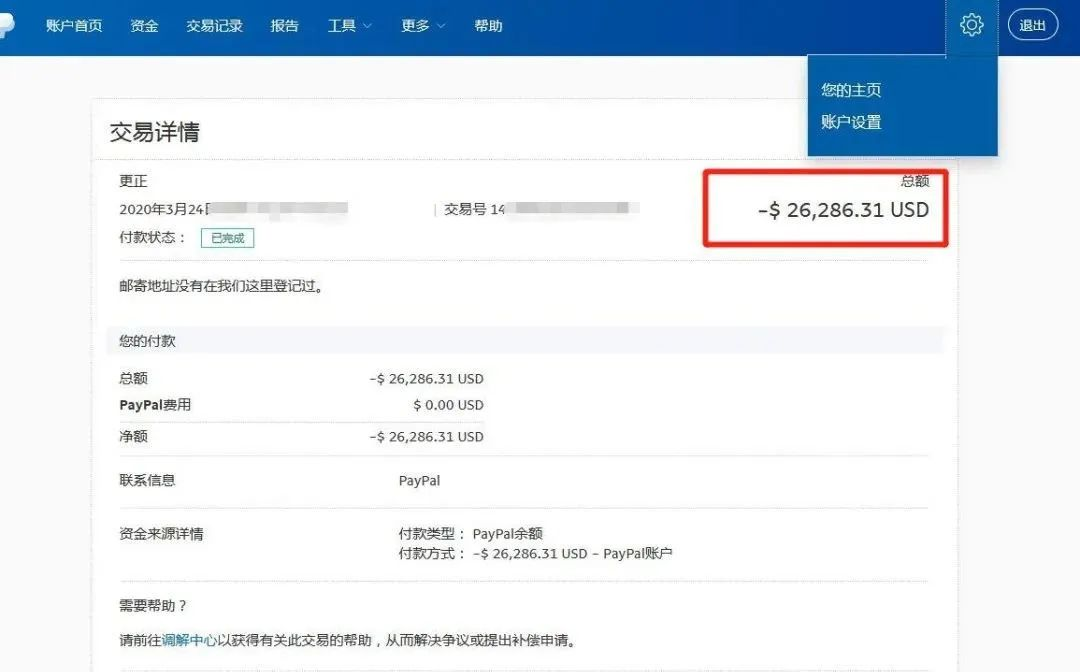Open 帮助 in the top navigation
Screen dimensions: 1080x672
click(x=488, y=26)
